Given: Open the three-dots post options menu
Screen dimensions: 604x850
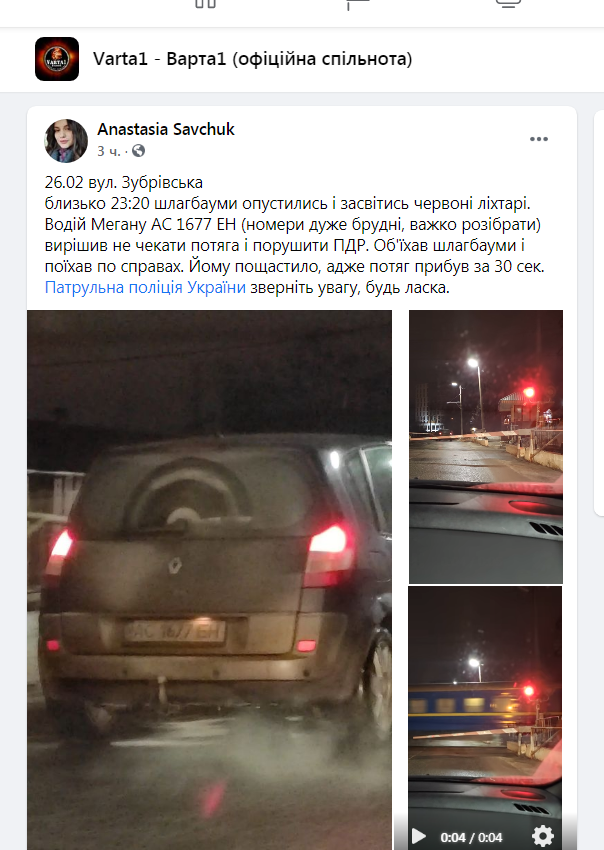Looking at the screenshot, I should tap(538, 139).
